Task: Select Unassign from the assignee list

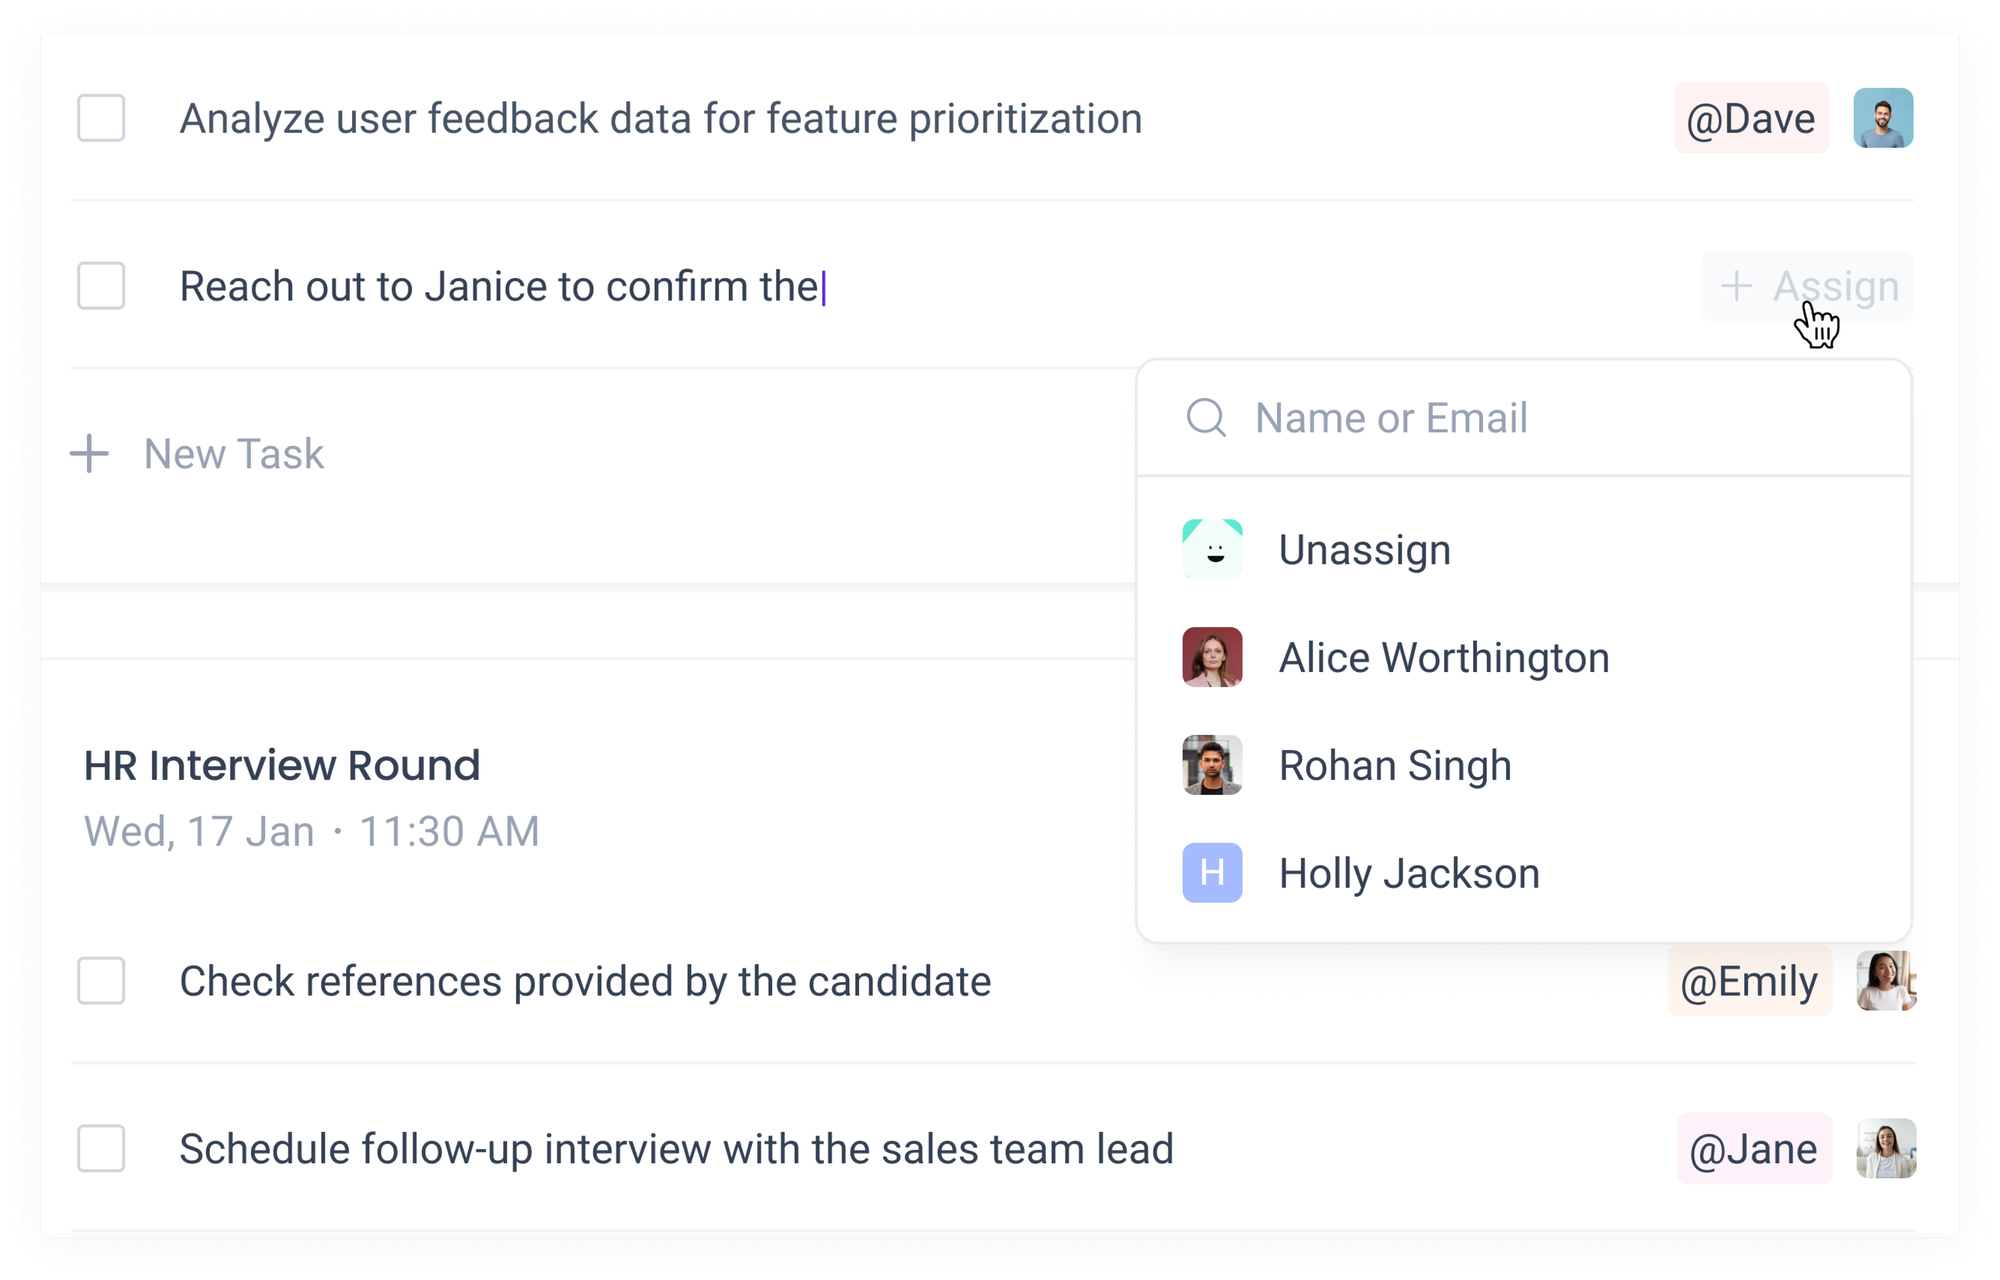Action: pos(1363,548)
